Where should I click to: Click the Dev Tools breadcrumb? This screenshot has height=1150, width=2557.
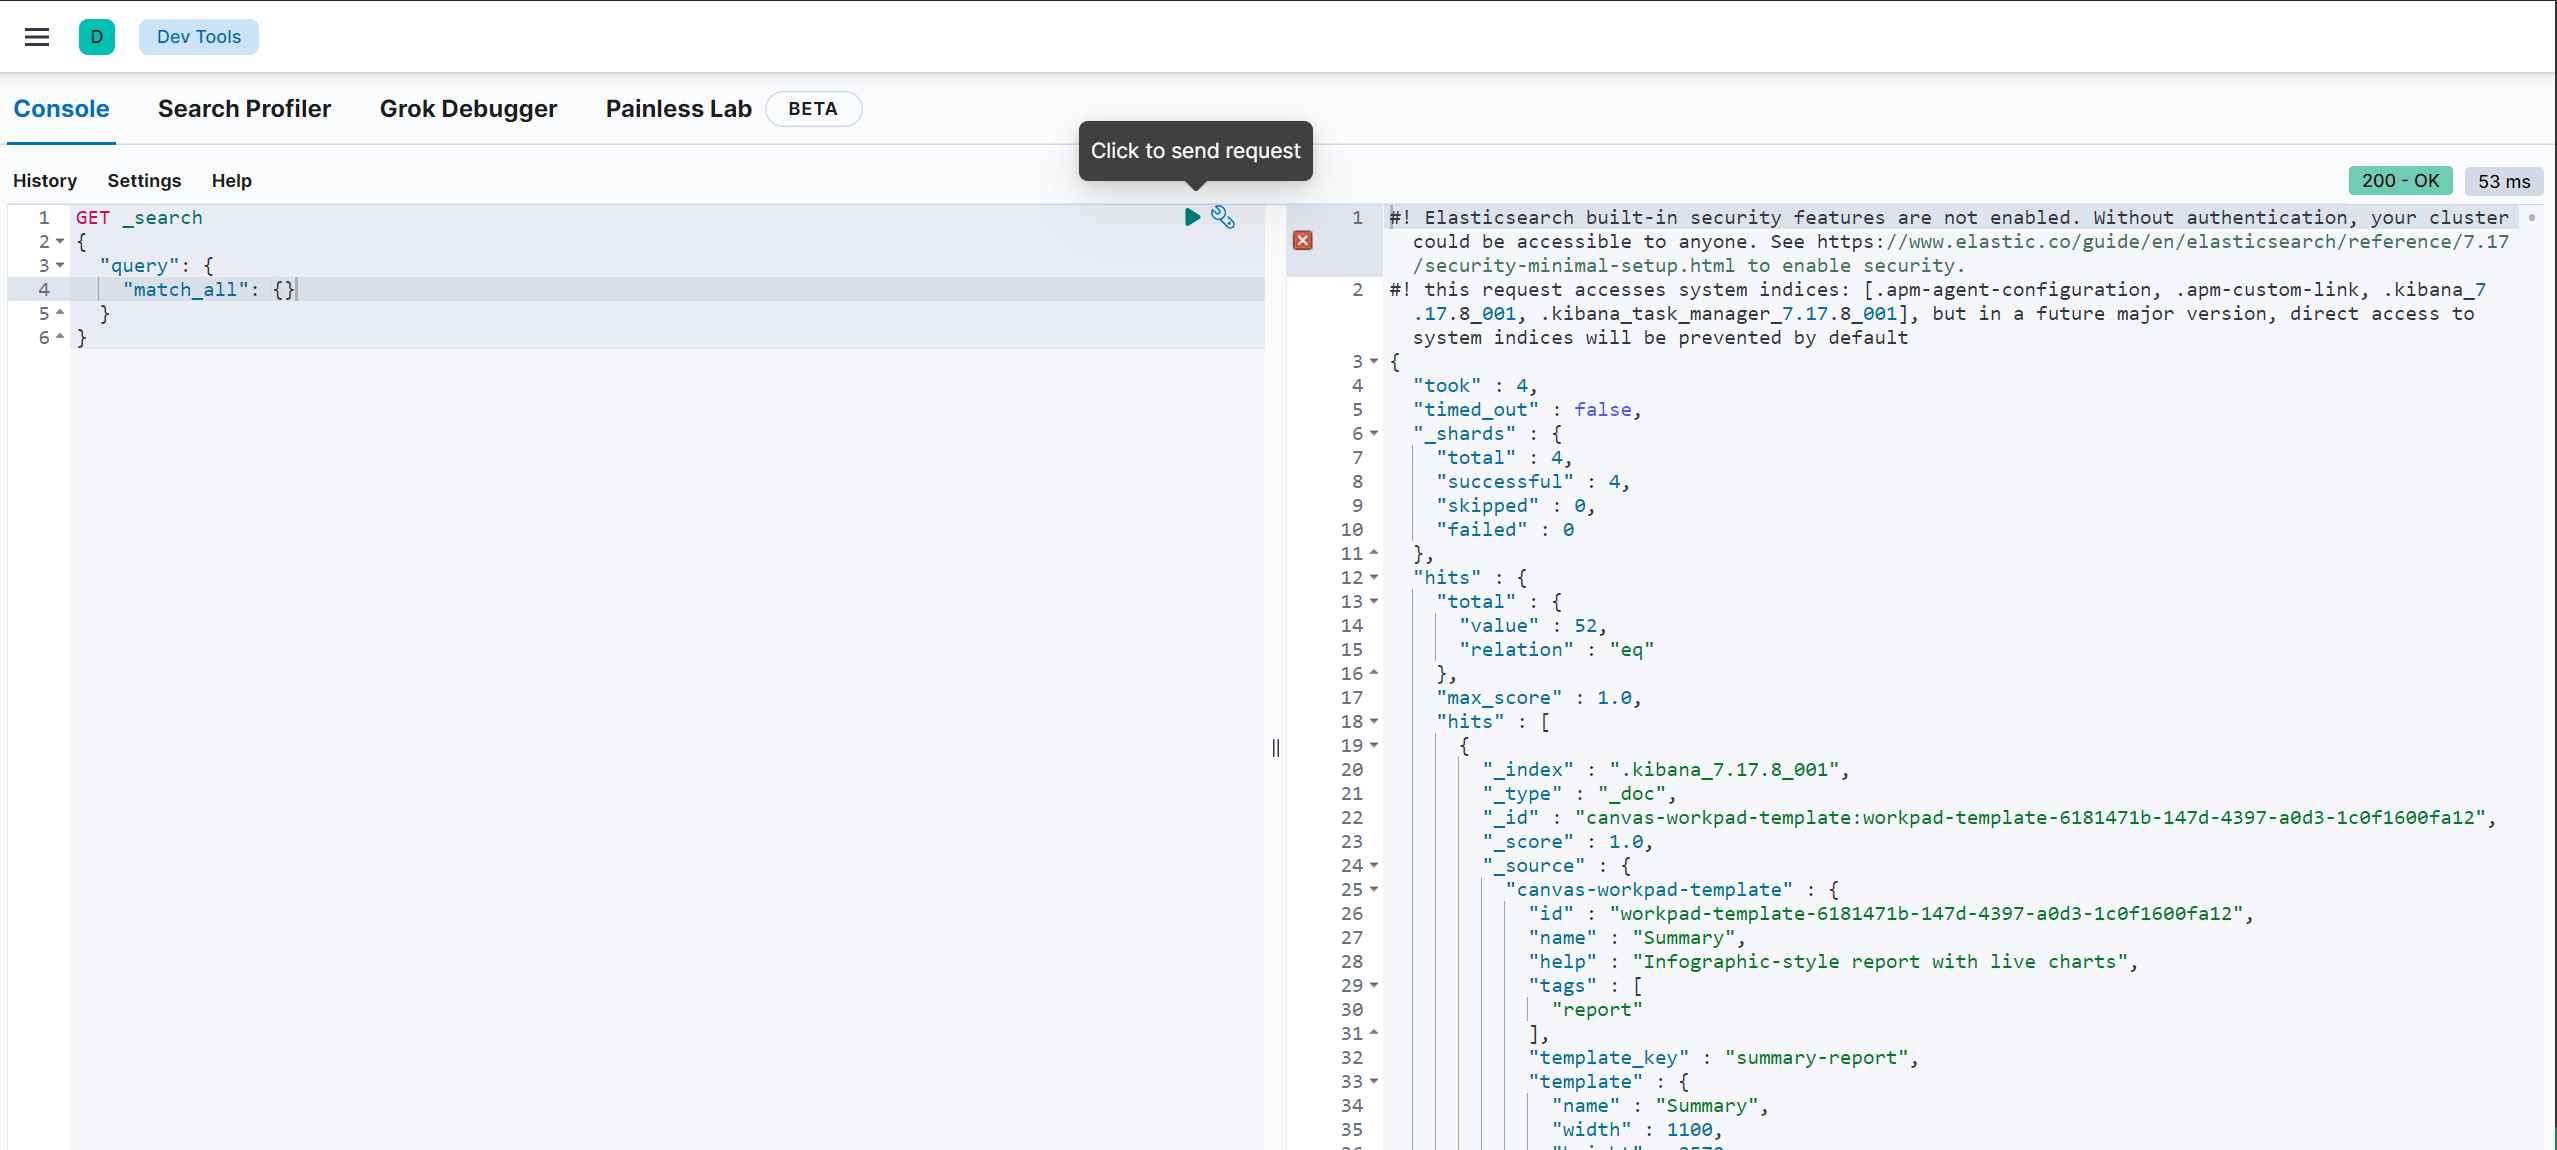[x=198, y=37]
